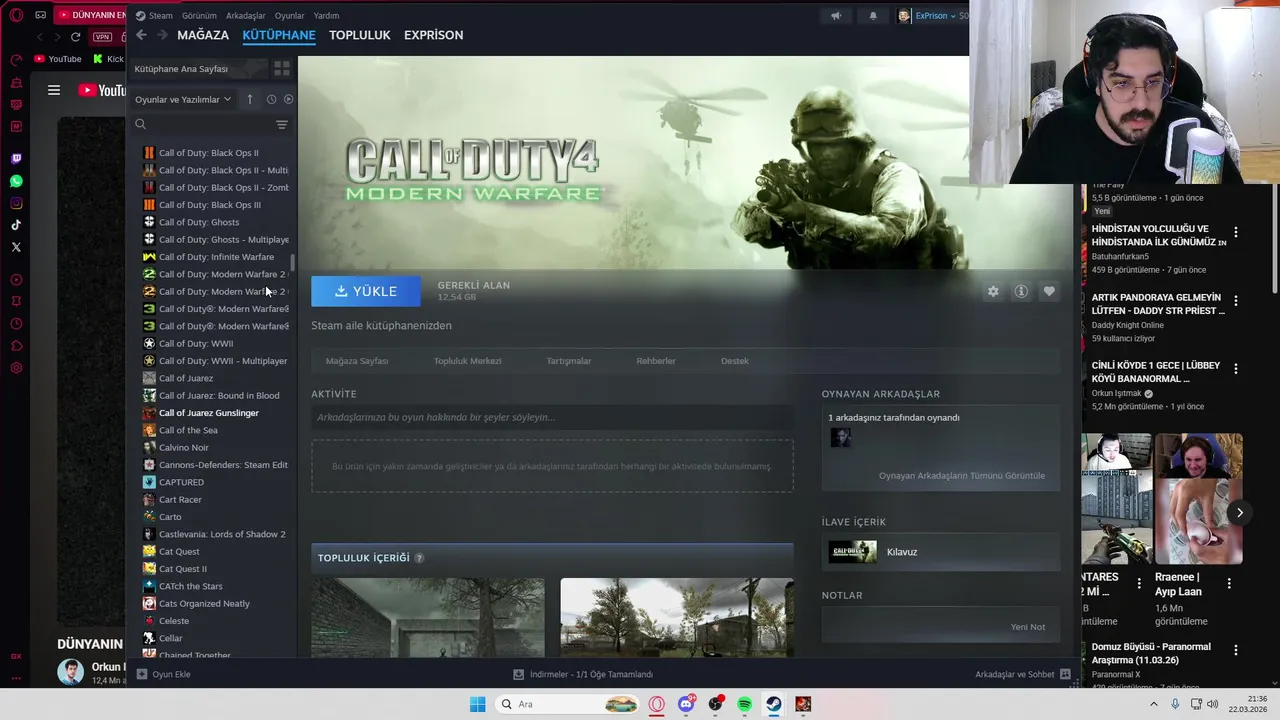Open Spotify from taskbar

point(744,704)
